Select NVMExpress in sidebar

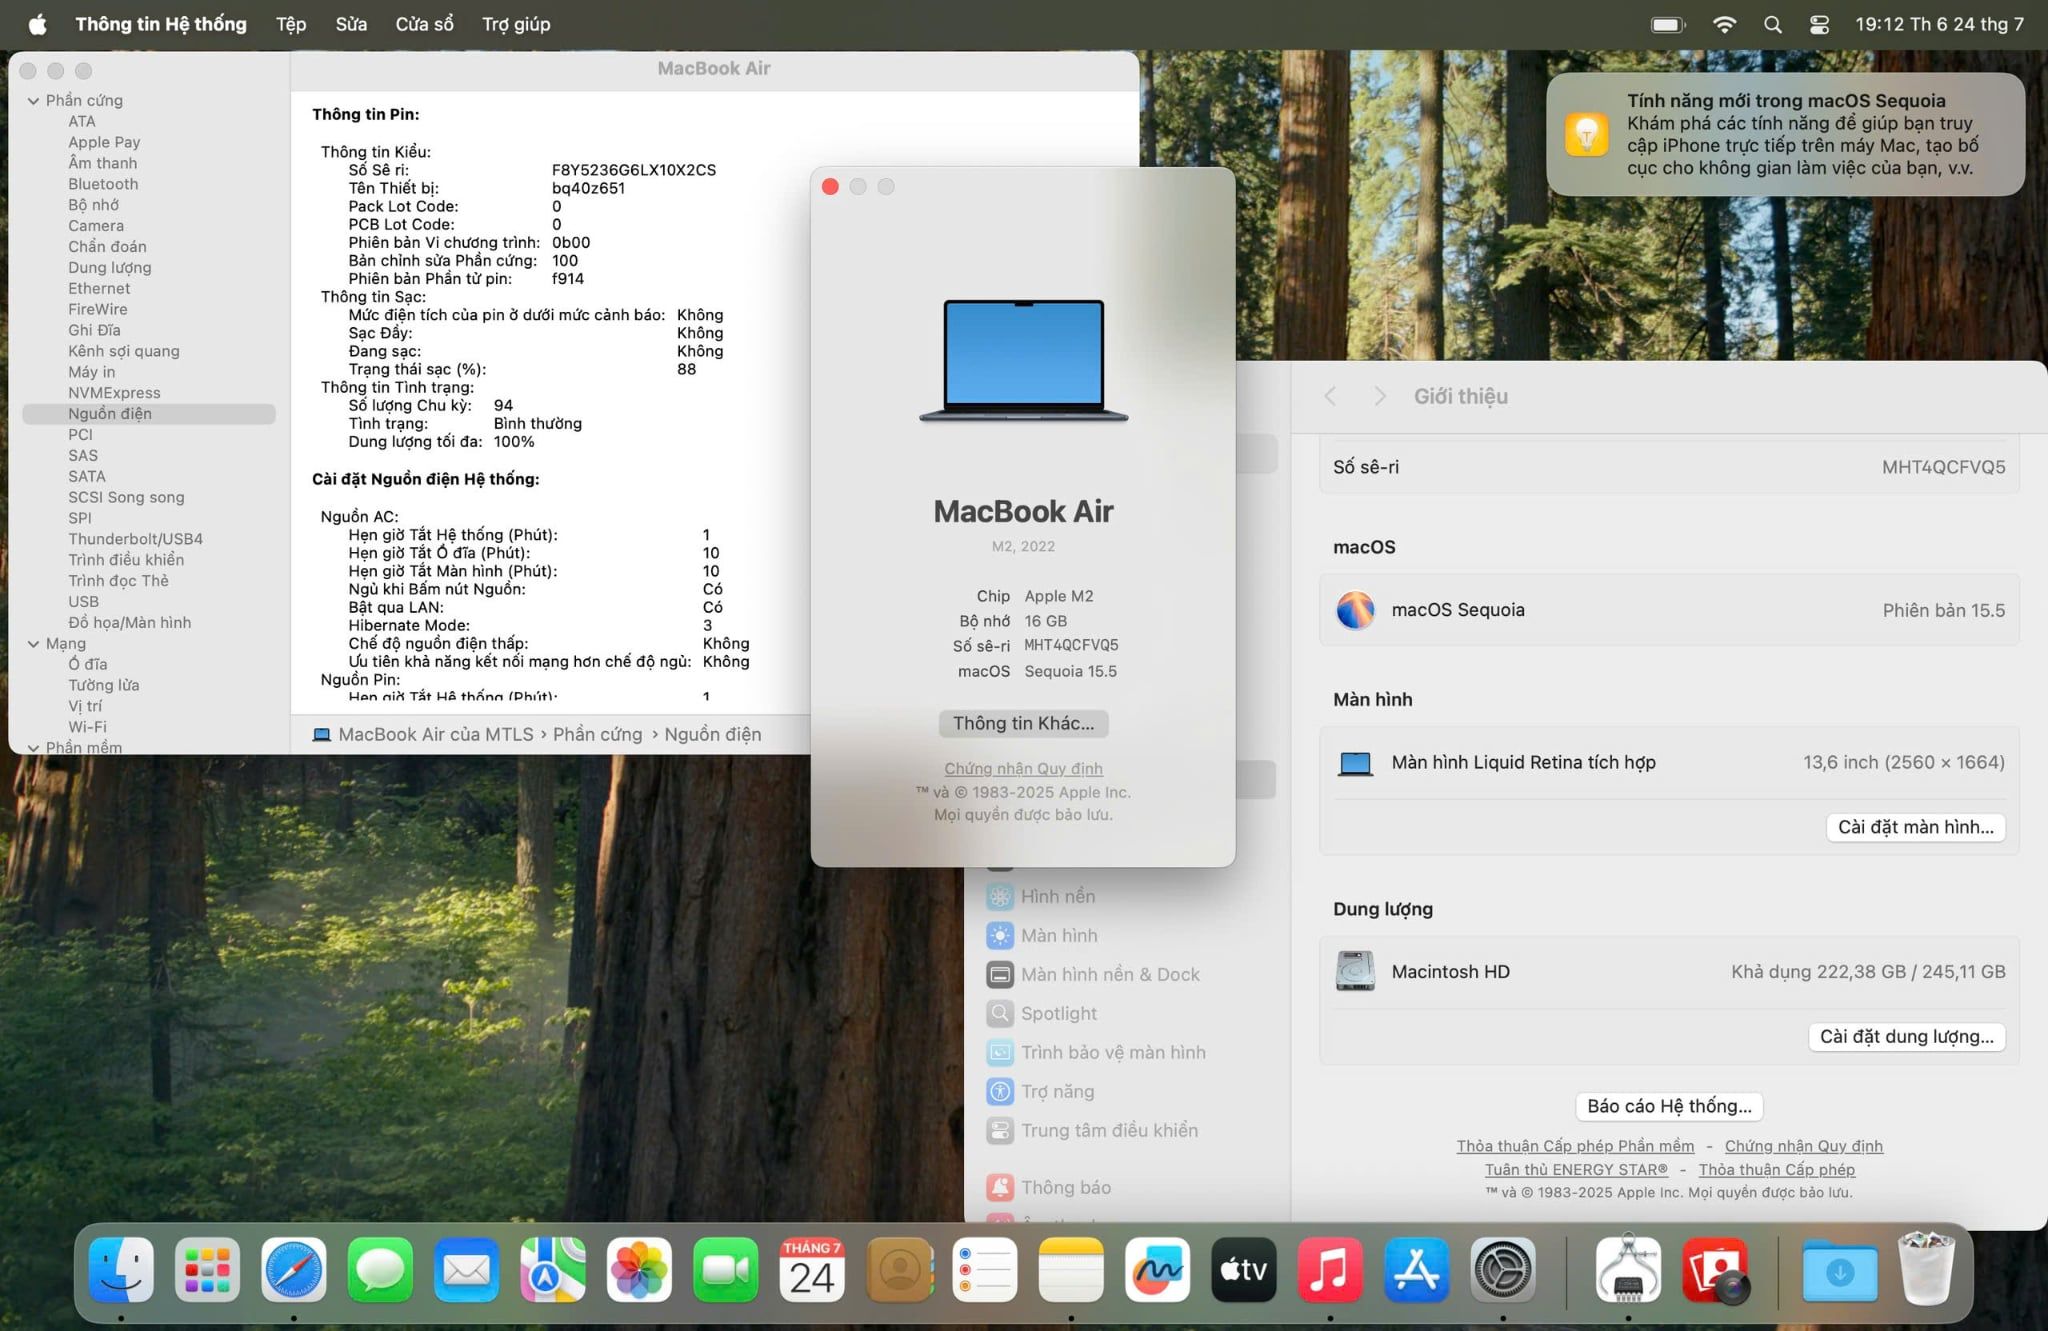coord(114,393)
